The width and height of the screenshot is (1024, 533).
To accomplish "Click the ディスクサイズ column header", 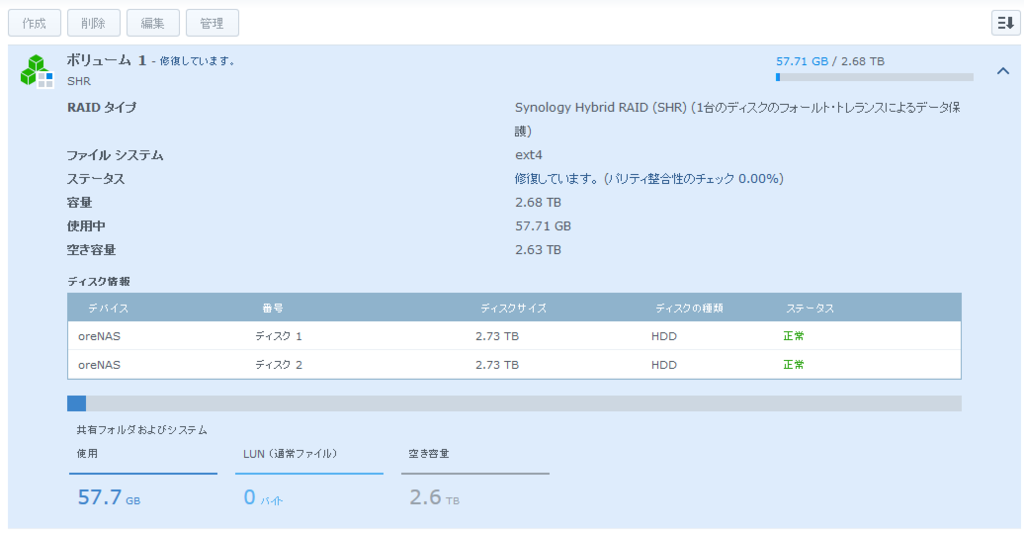I will point(513,308).
